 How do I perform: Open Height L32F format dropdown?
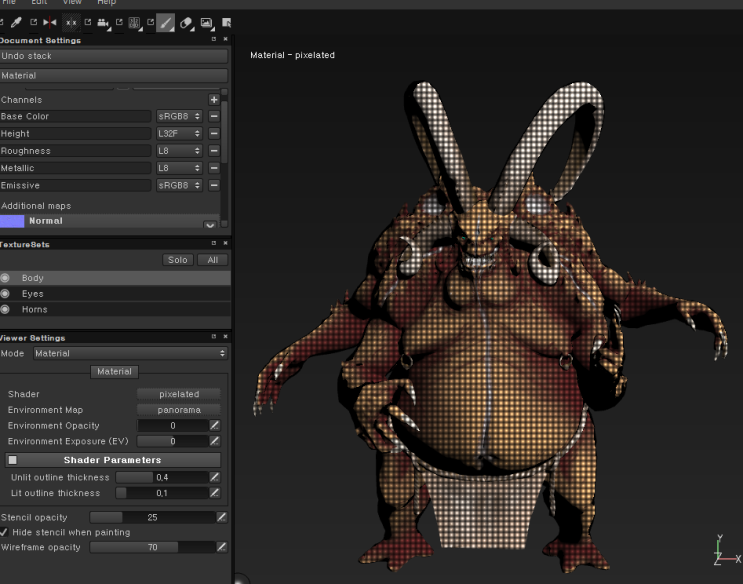(179, 134)
